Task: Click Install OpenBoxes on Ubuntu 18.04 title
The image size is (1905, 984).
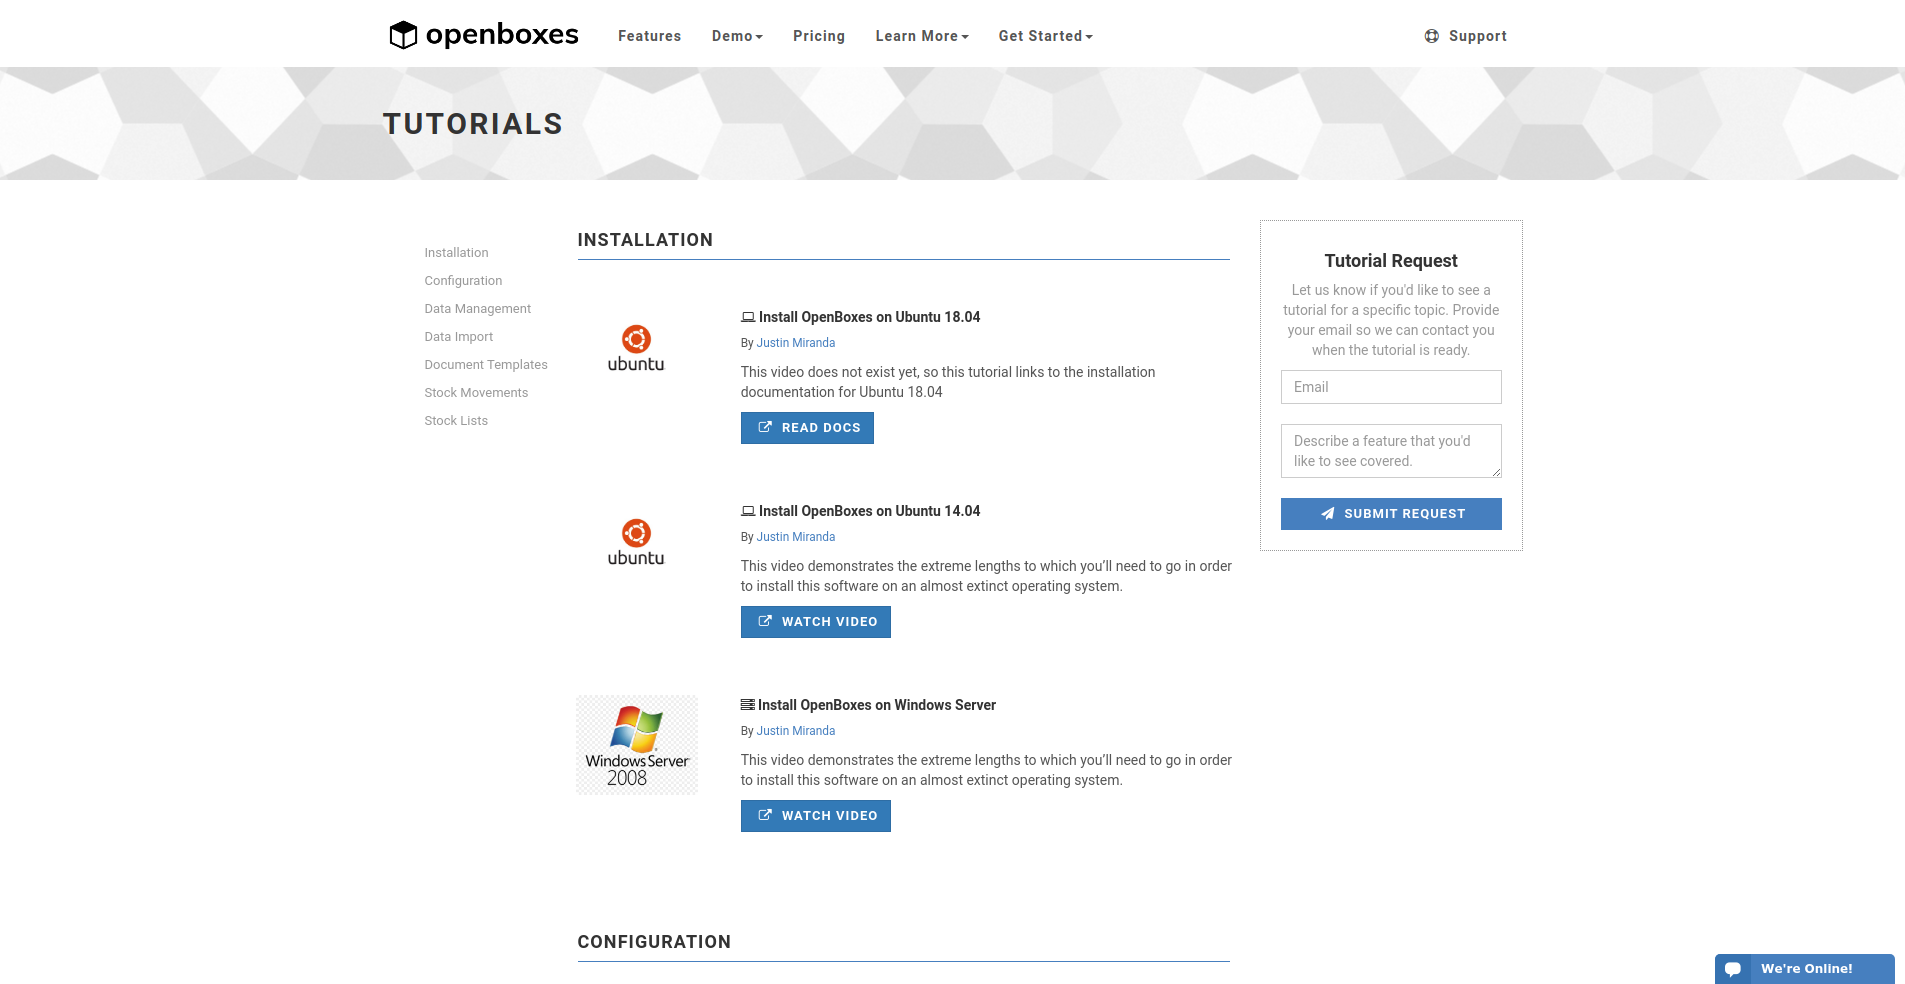Action: (x=869, y=317)
